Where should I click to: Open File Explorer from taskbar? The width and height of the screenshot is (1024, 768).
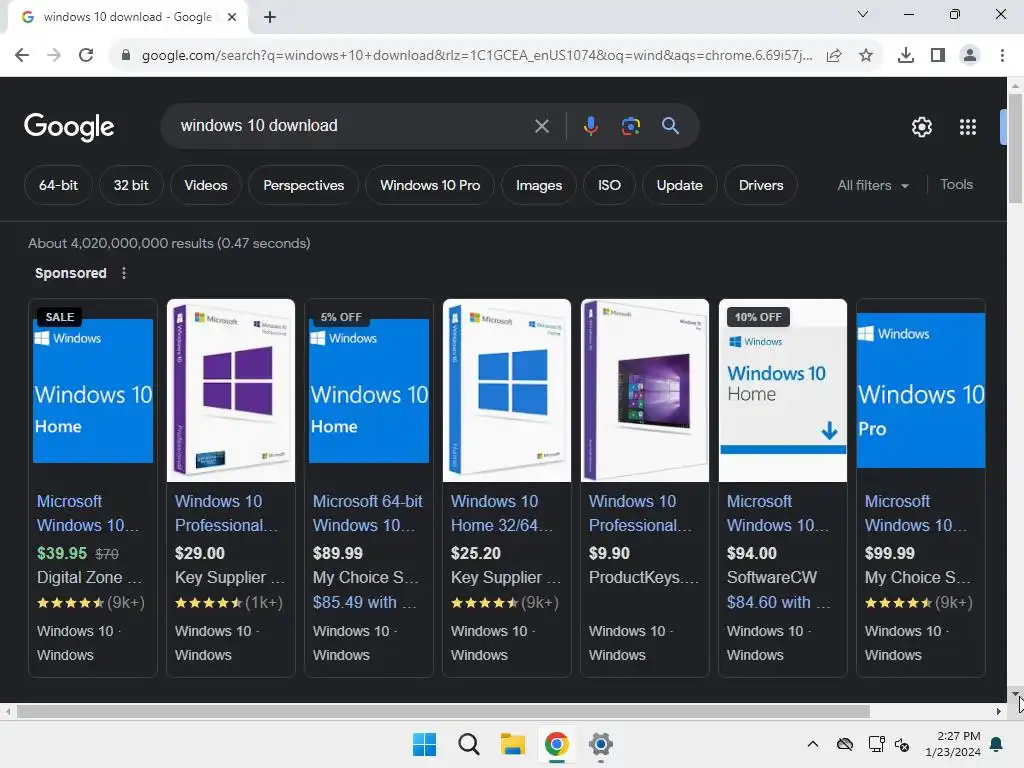(x=513, y=744)
